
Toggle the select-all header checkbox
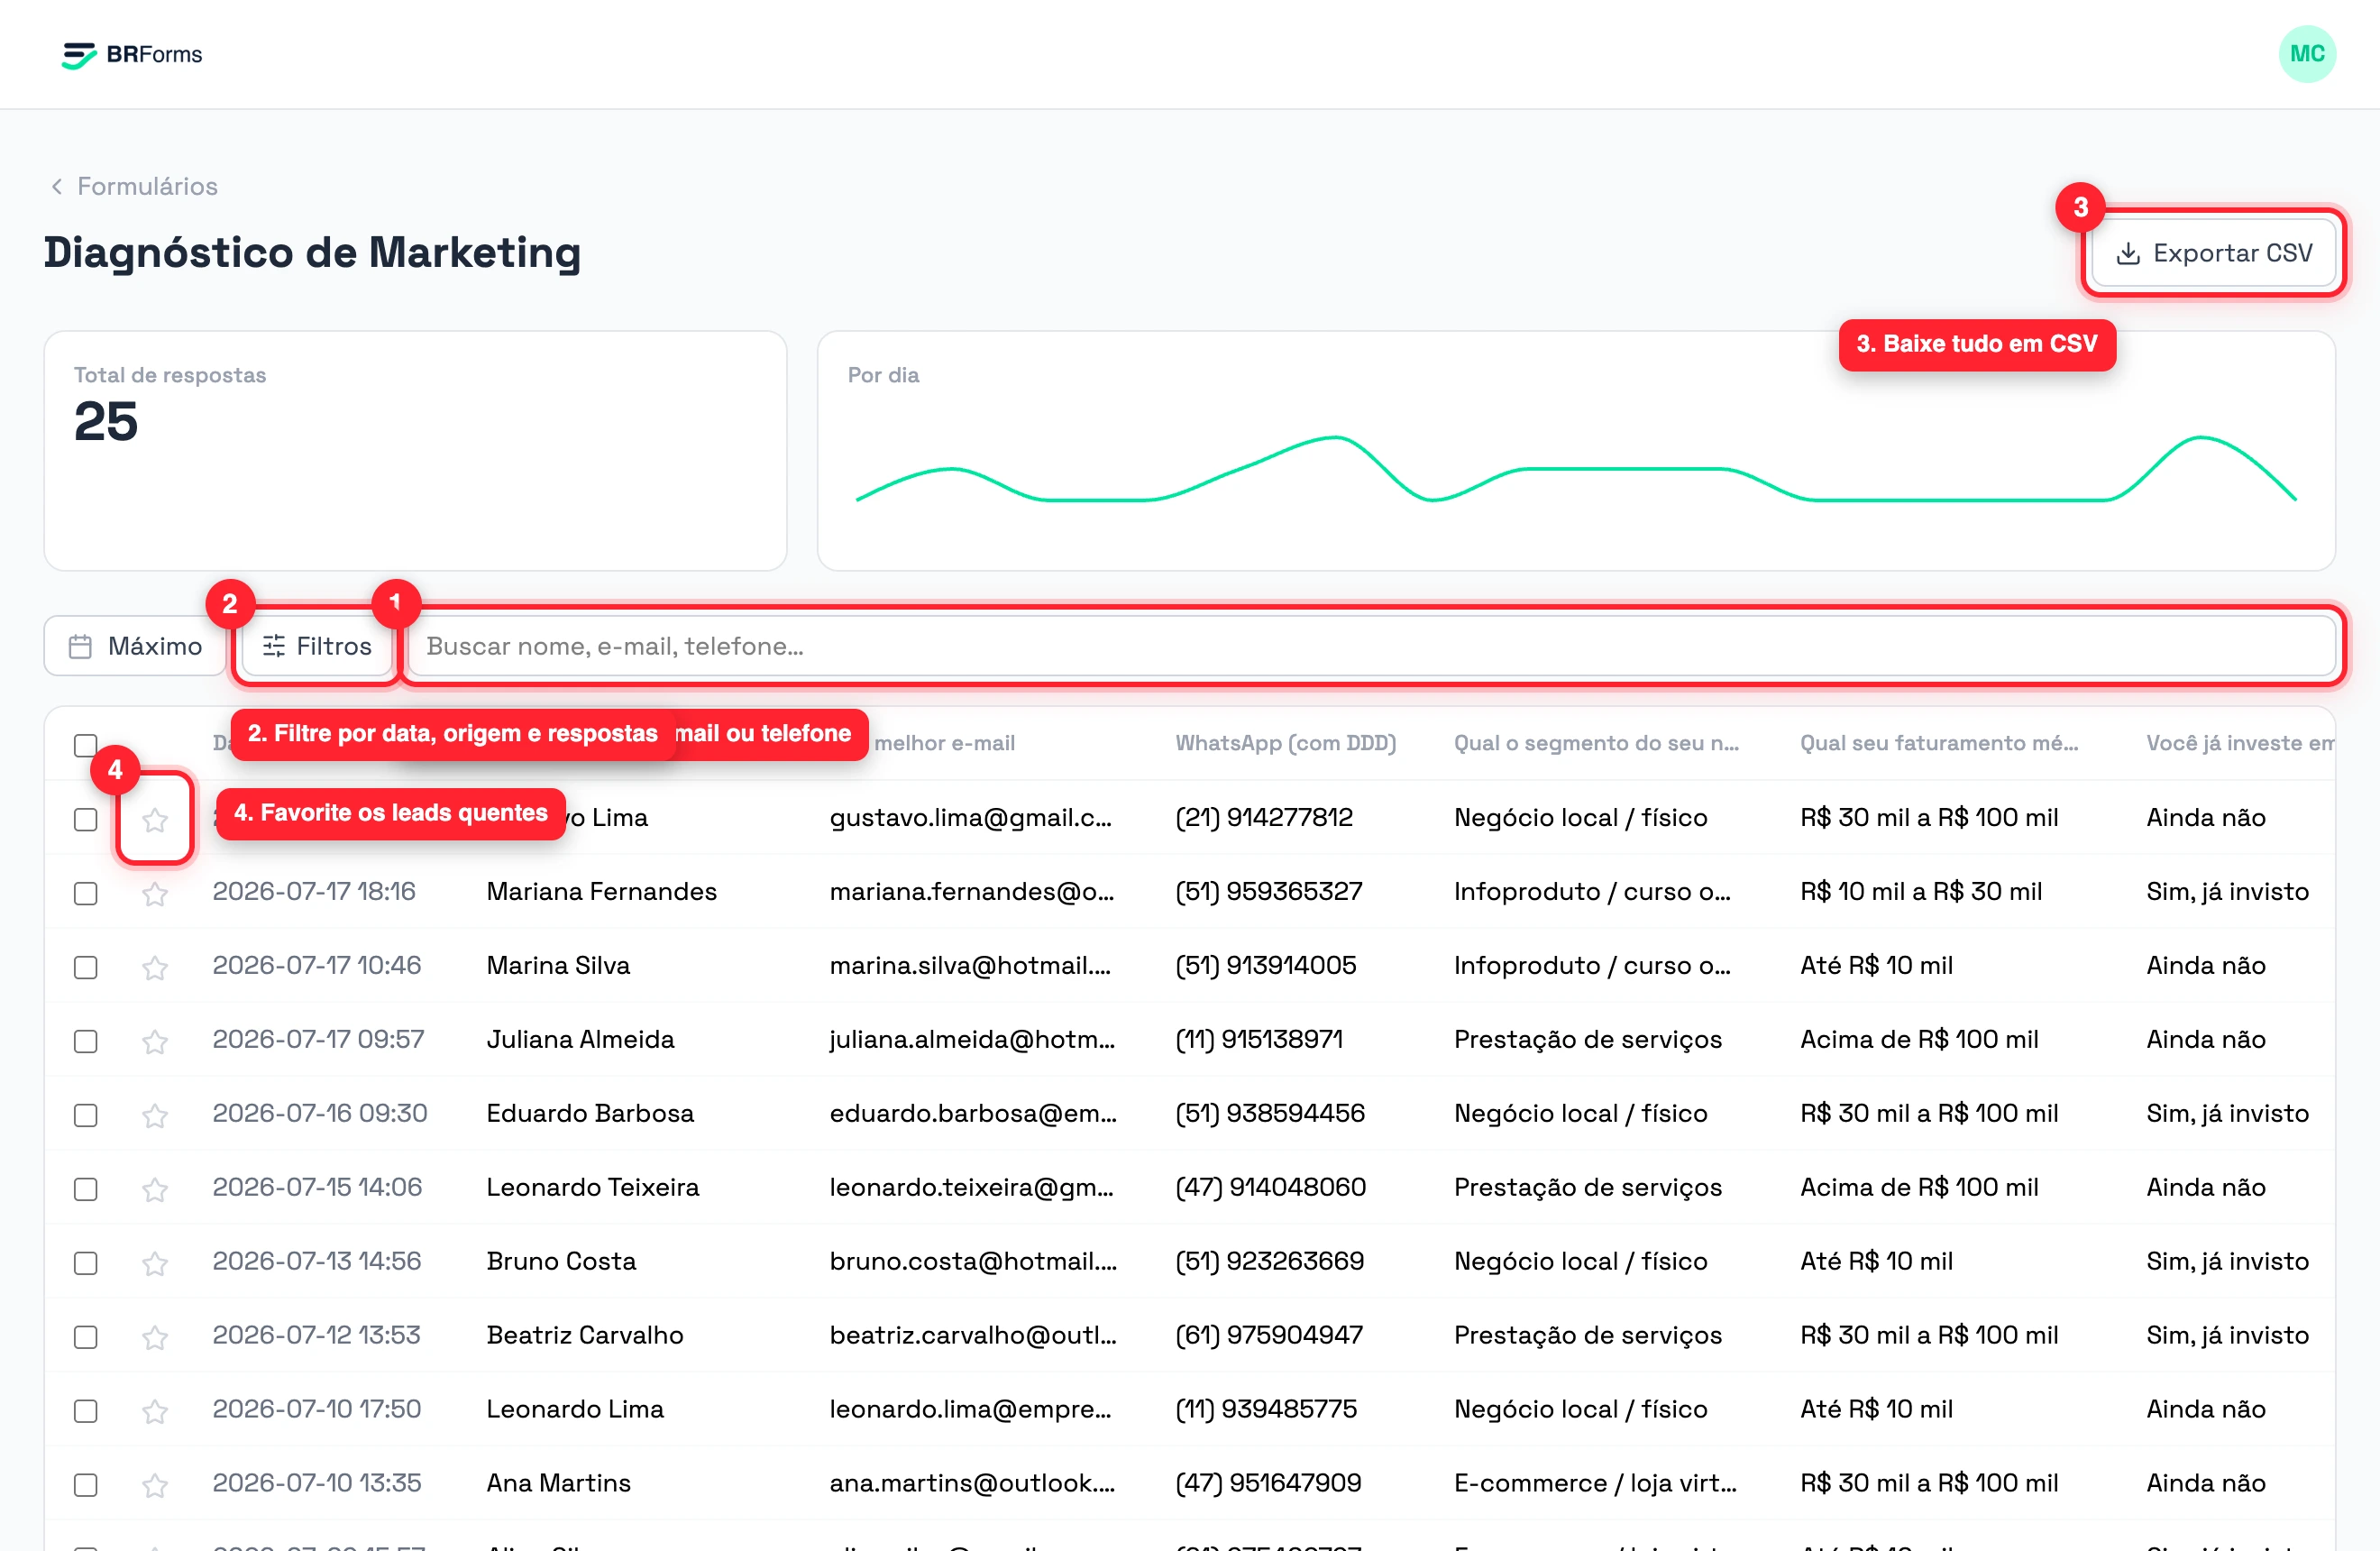tap(86, 744)
